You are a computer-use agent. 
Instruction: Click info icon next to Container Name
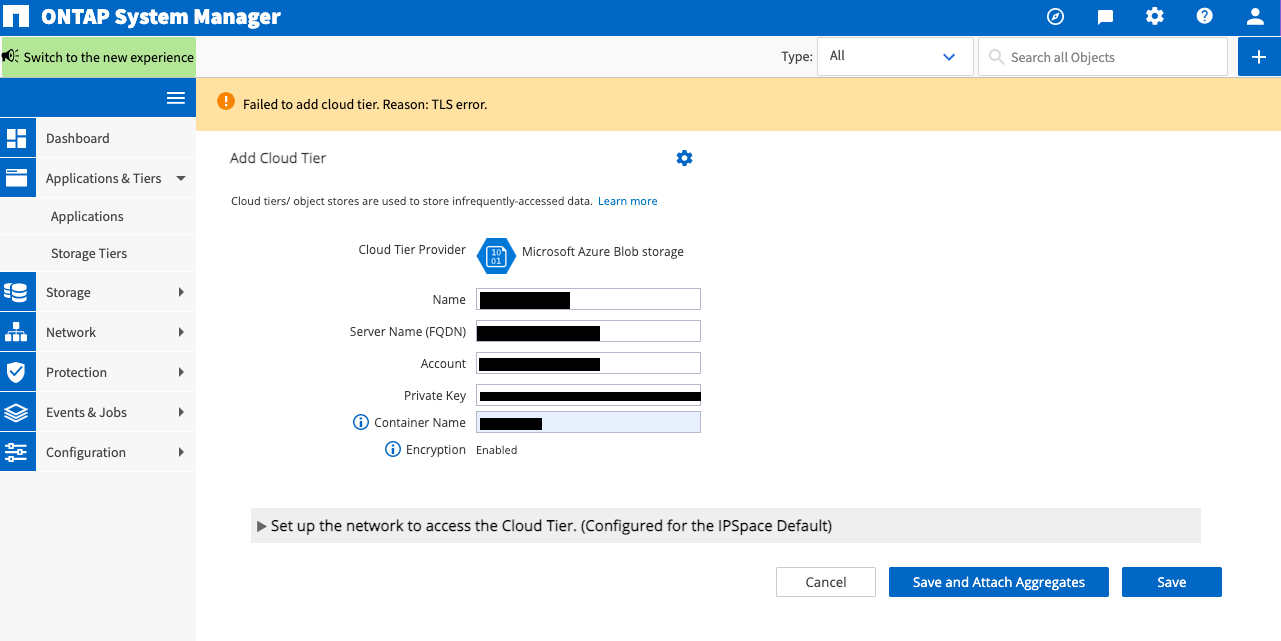click(x=361, y=423)
